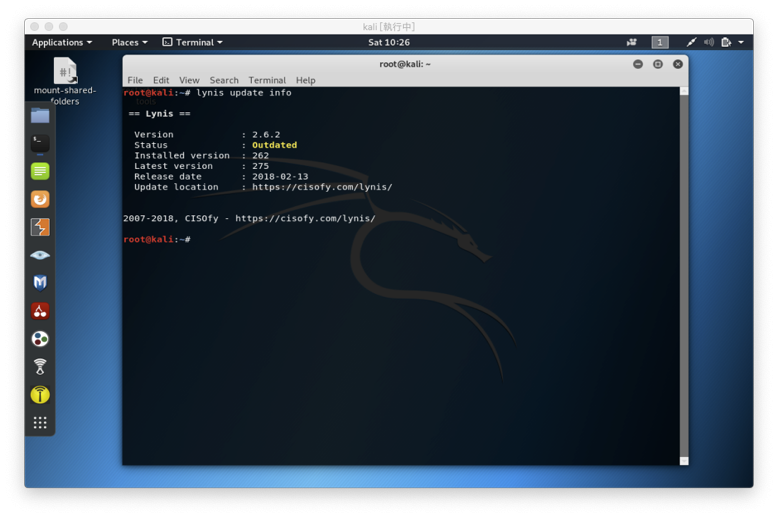Open the power/battery status icon
The width and height of the screenshot is (778, 518).
(x=726, y=42)
